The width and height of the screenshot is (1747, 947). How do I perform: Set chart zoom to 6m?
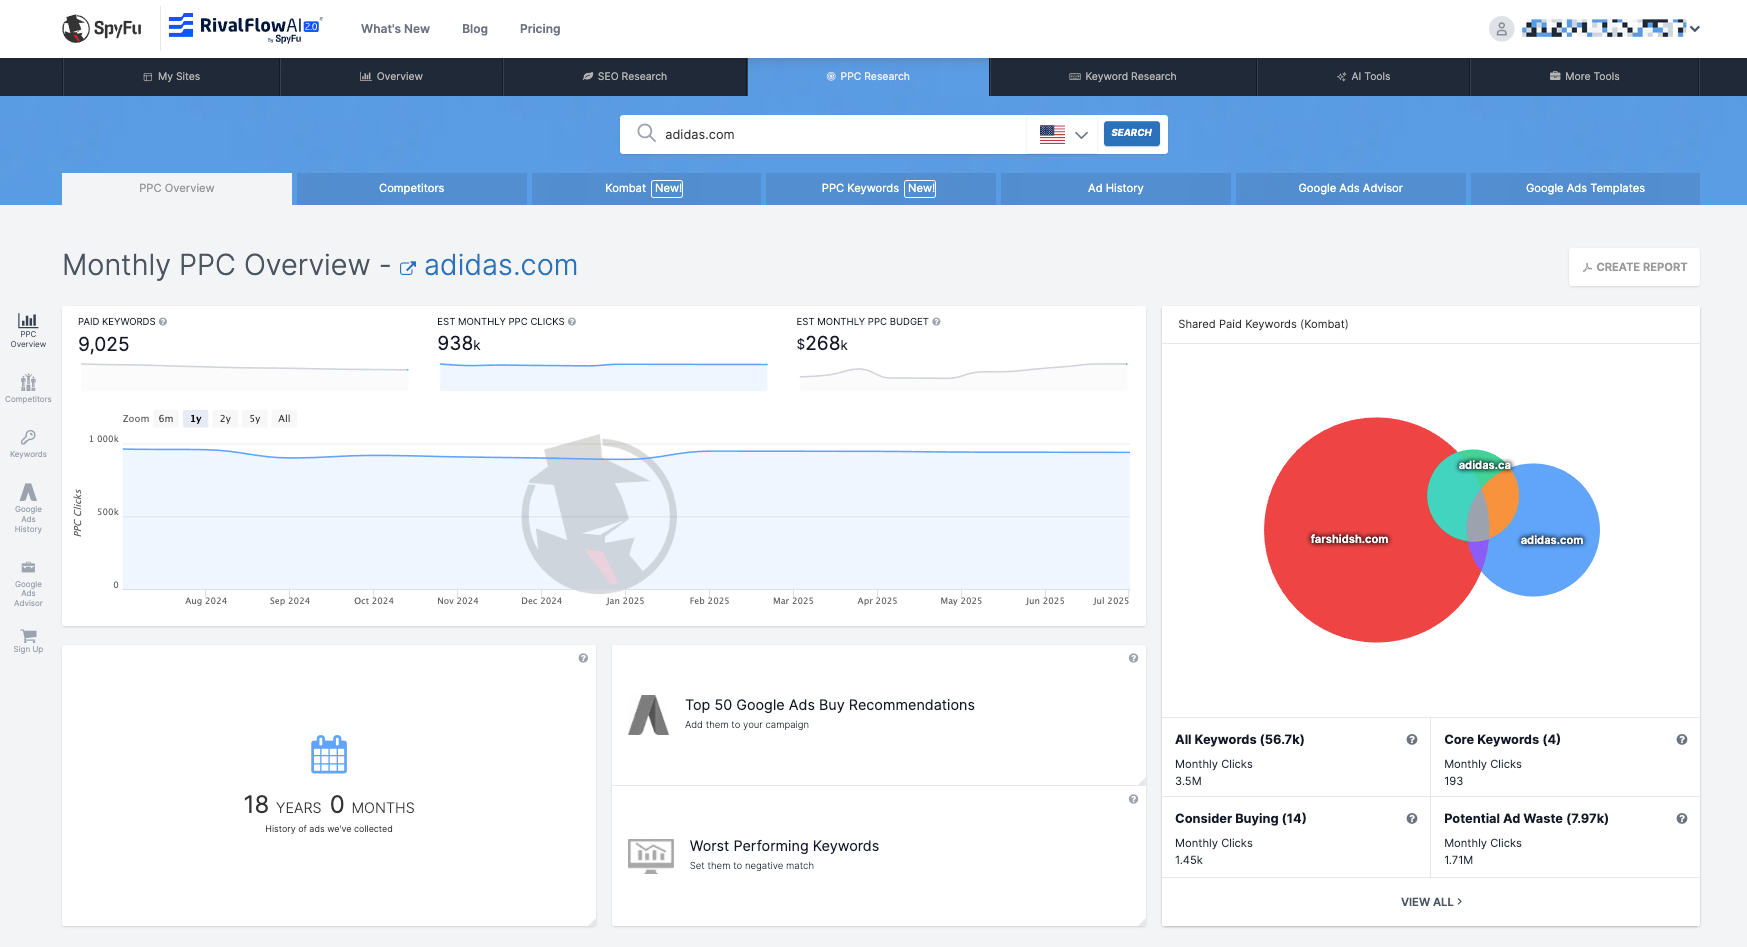[166, 419]
